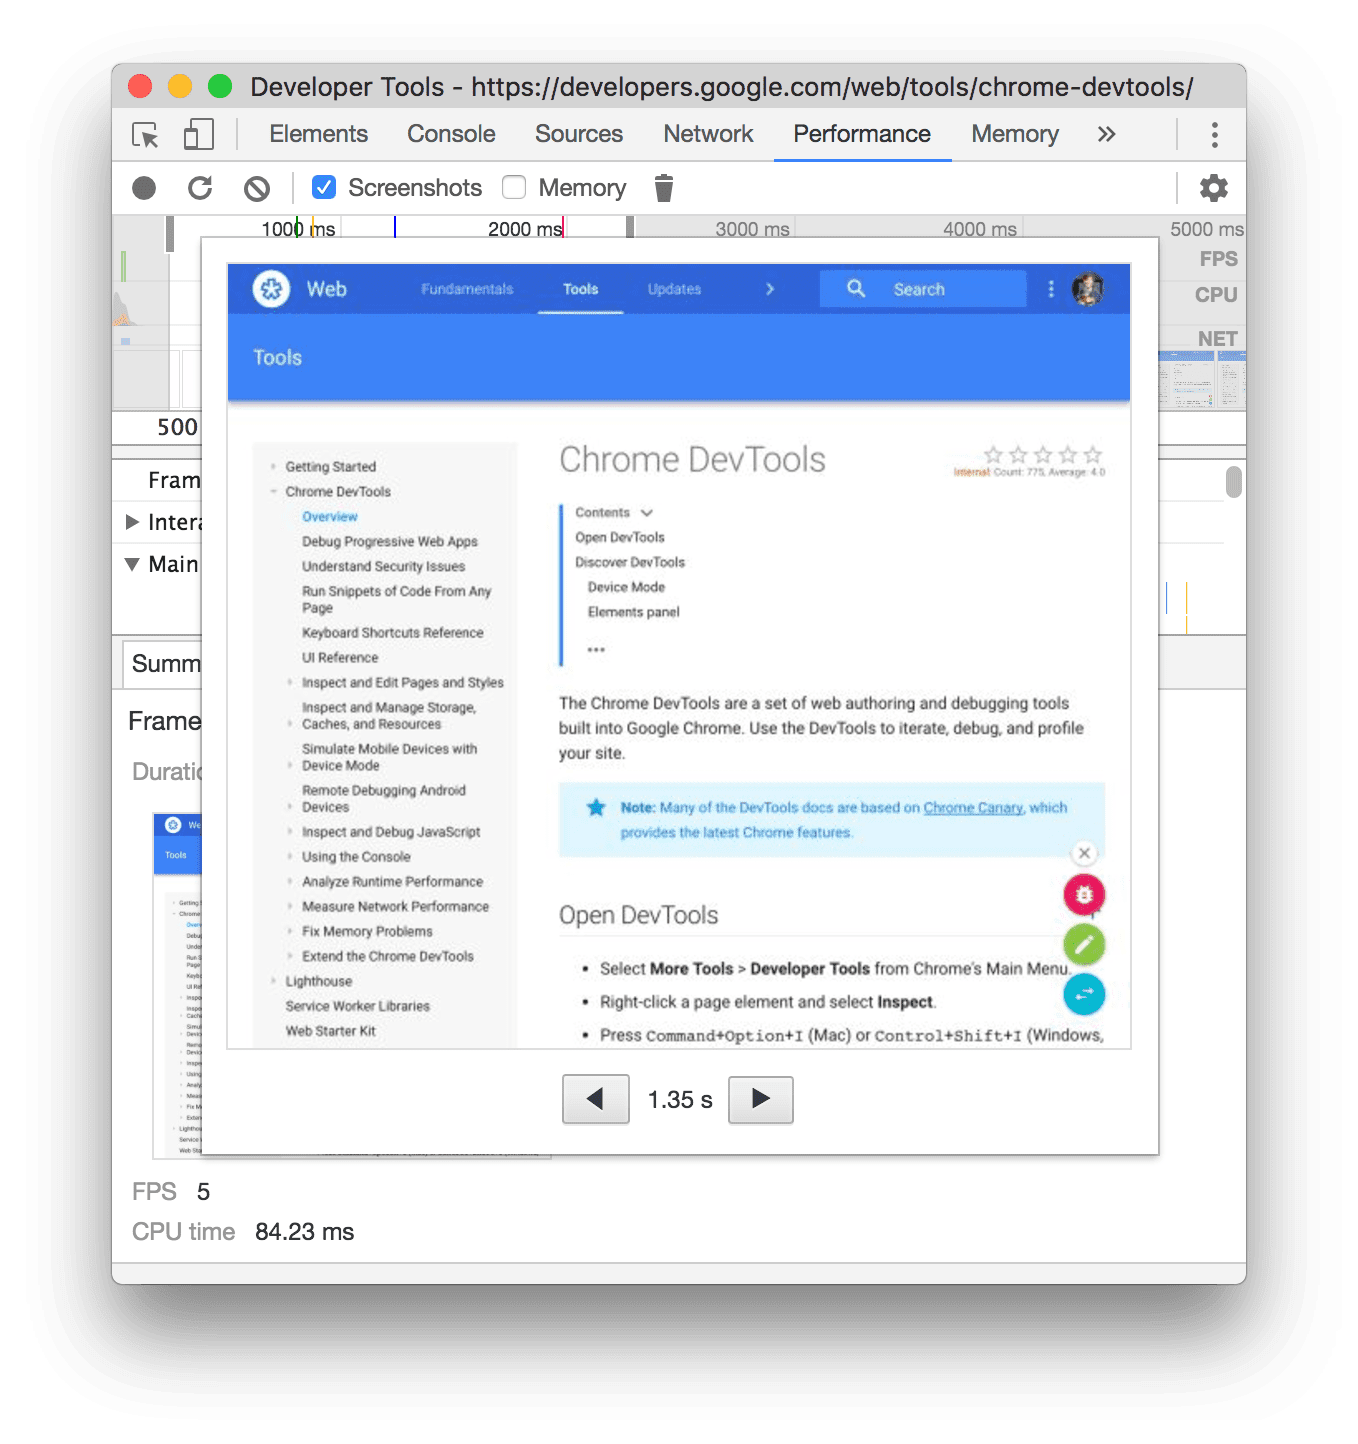Click the green pencil edit floating button
The image size is (1358, 1444).
tap(1084, 944)
